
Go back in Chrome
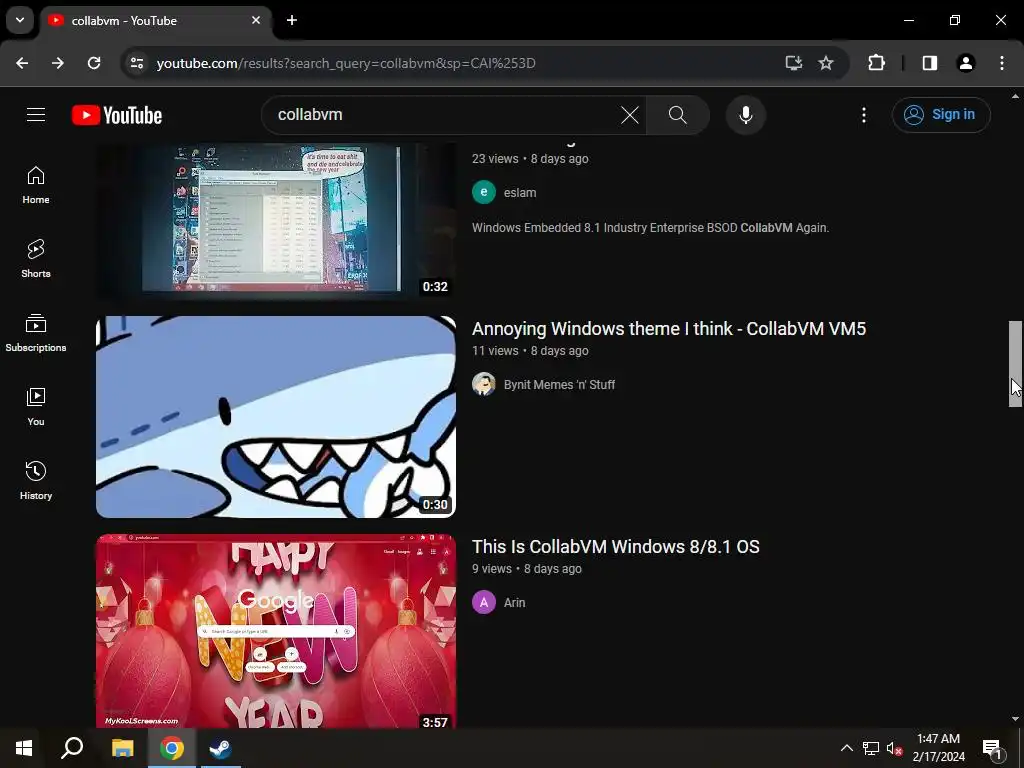tap(22, 63)
